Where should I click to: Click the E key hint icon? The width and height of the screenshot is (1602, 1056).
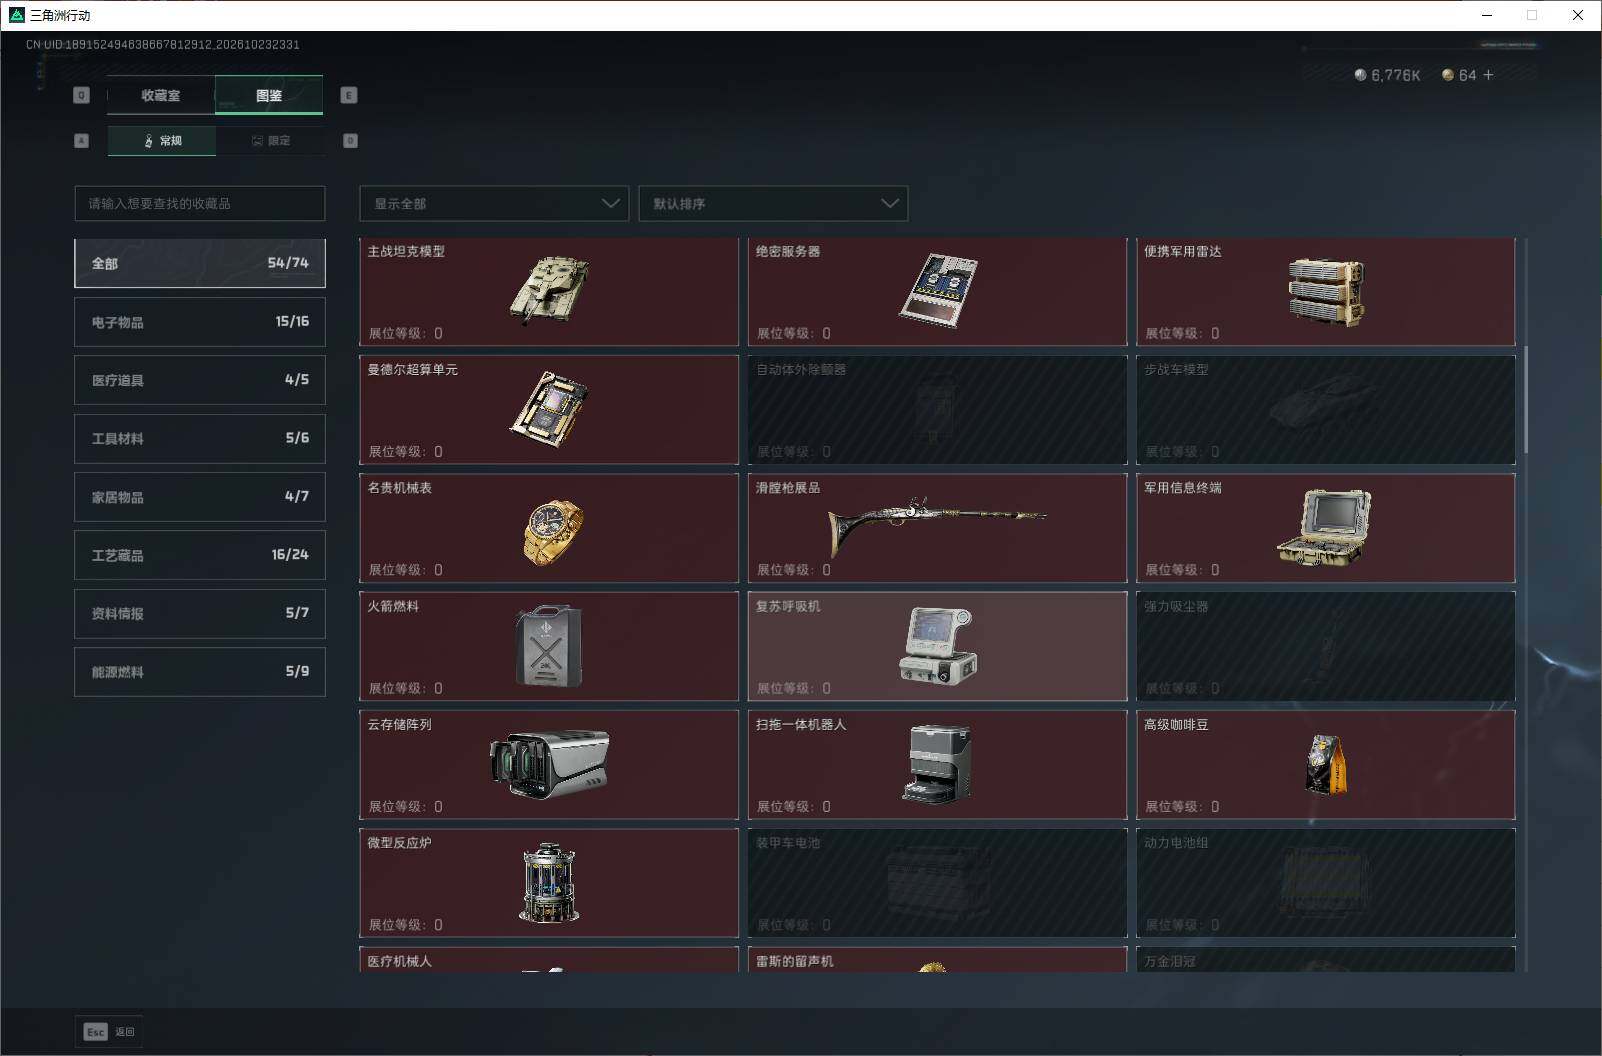pos(349,95)
